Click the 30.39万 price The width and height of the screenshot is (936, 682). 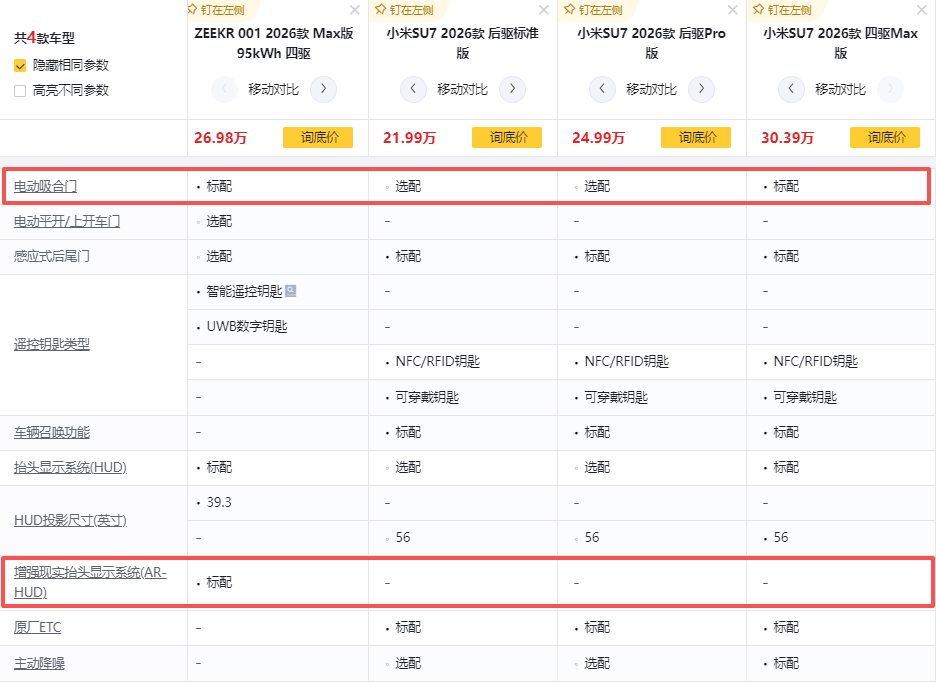[787, 138]
